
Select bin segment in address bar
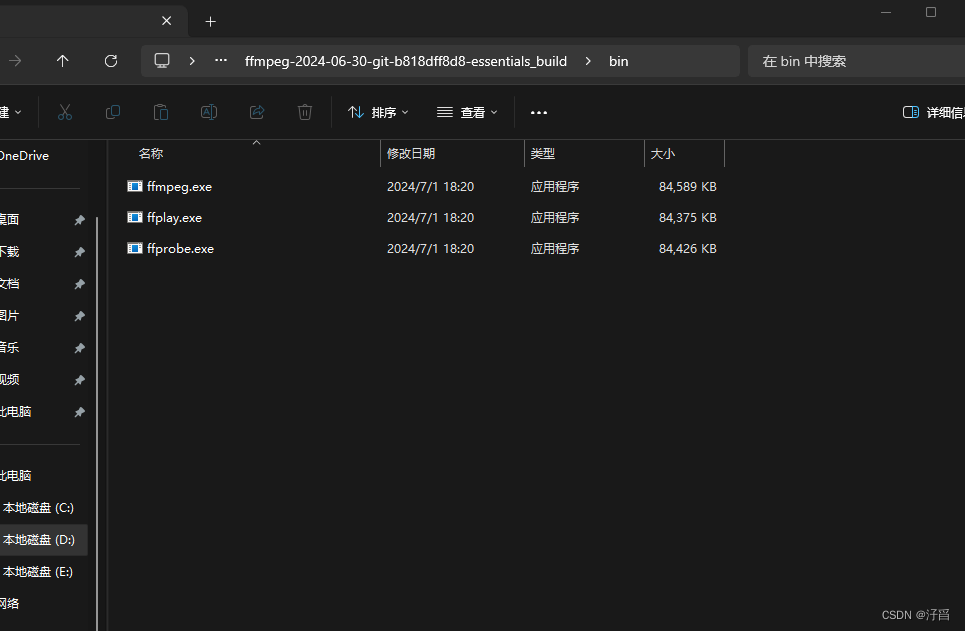tap(619, 62)
